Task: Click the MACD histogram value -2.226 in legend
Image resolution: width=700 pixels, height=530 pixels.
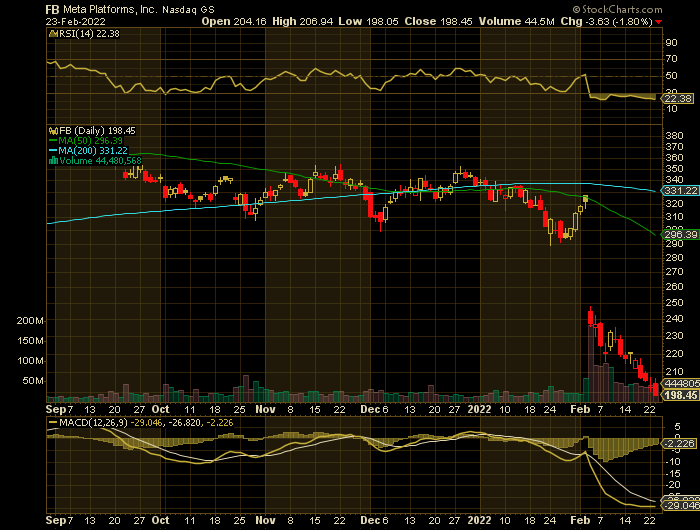Action: click(218, 423)
